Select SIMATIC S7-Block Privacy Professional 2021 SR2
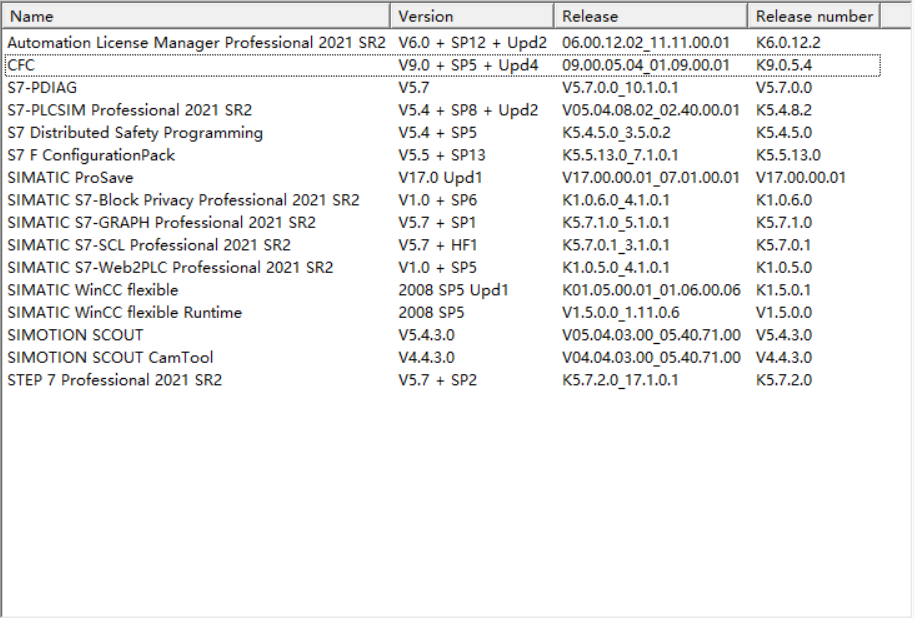This screenshot has height=619, width=914. pos(183,200)
